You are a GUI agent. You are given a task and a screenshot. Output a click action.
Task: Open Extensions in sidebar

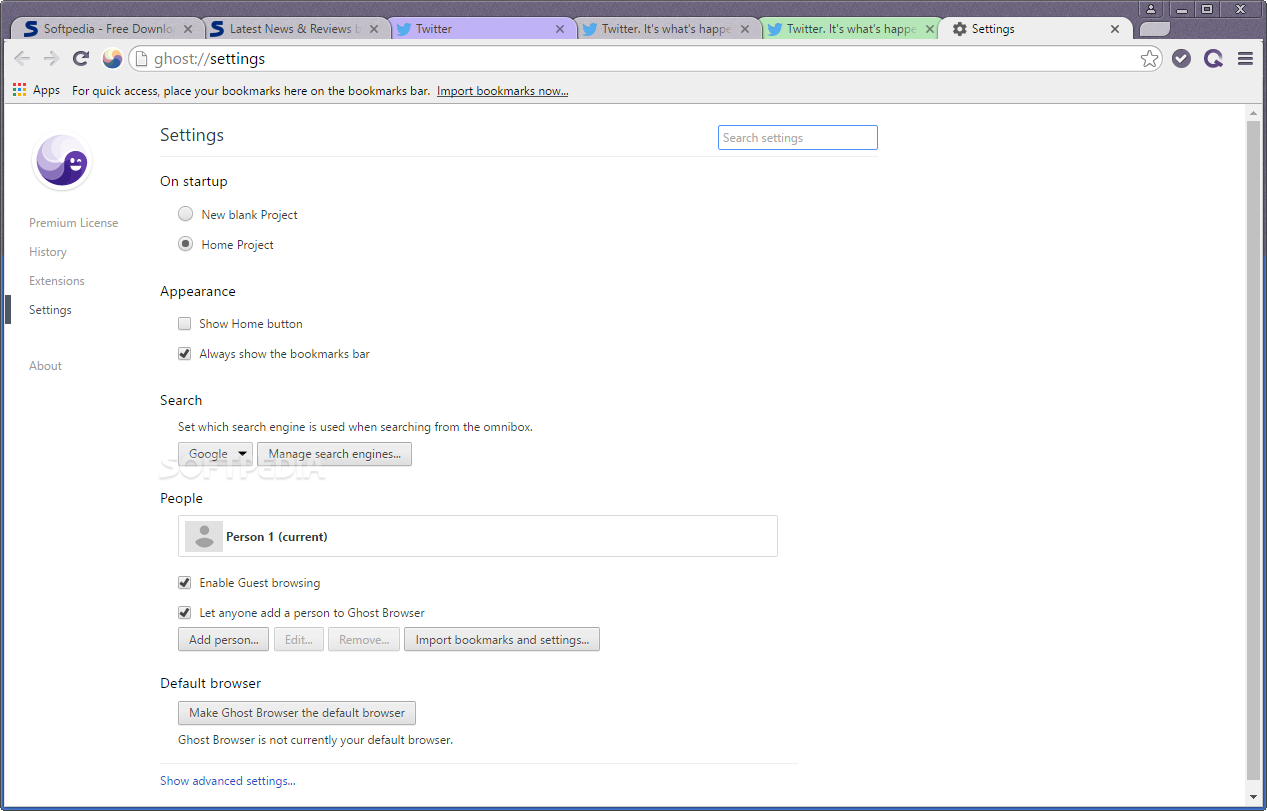pyautogui.click(x=57, y=281)
